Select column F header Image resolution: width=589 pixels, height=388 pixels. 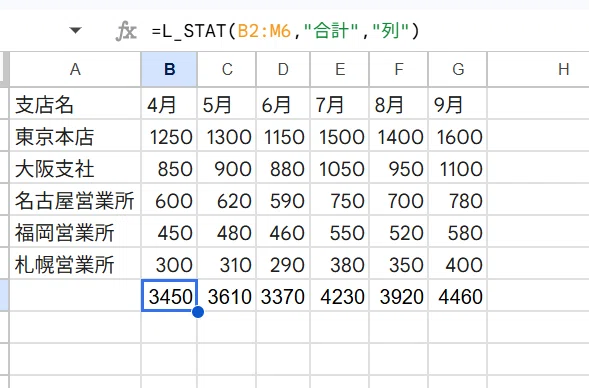click(399, 69)
